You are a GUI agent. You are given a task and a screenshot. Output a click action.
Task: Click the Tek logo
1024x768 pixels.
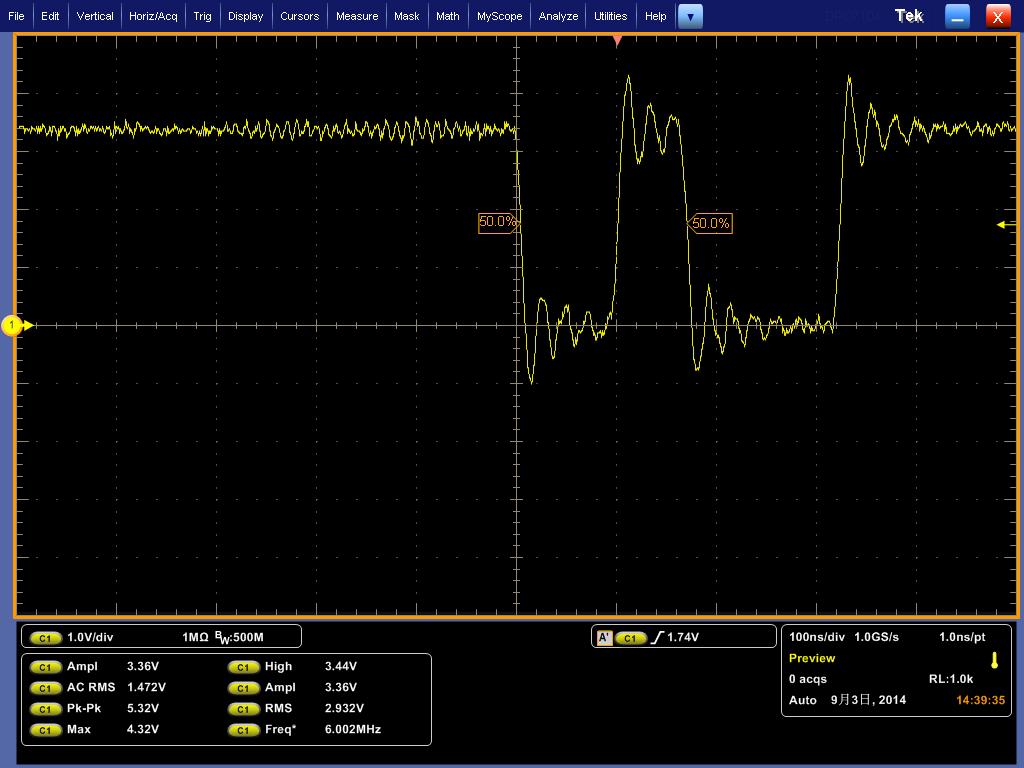pyautogui.click(x=909, y=16)
